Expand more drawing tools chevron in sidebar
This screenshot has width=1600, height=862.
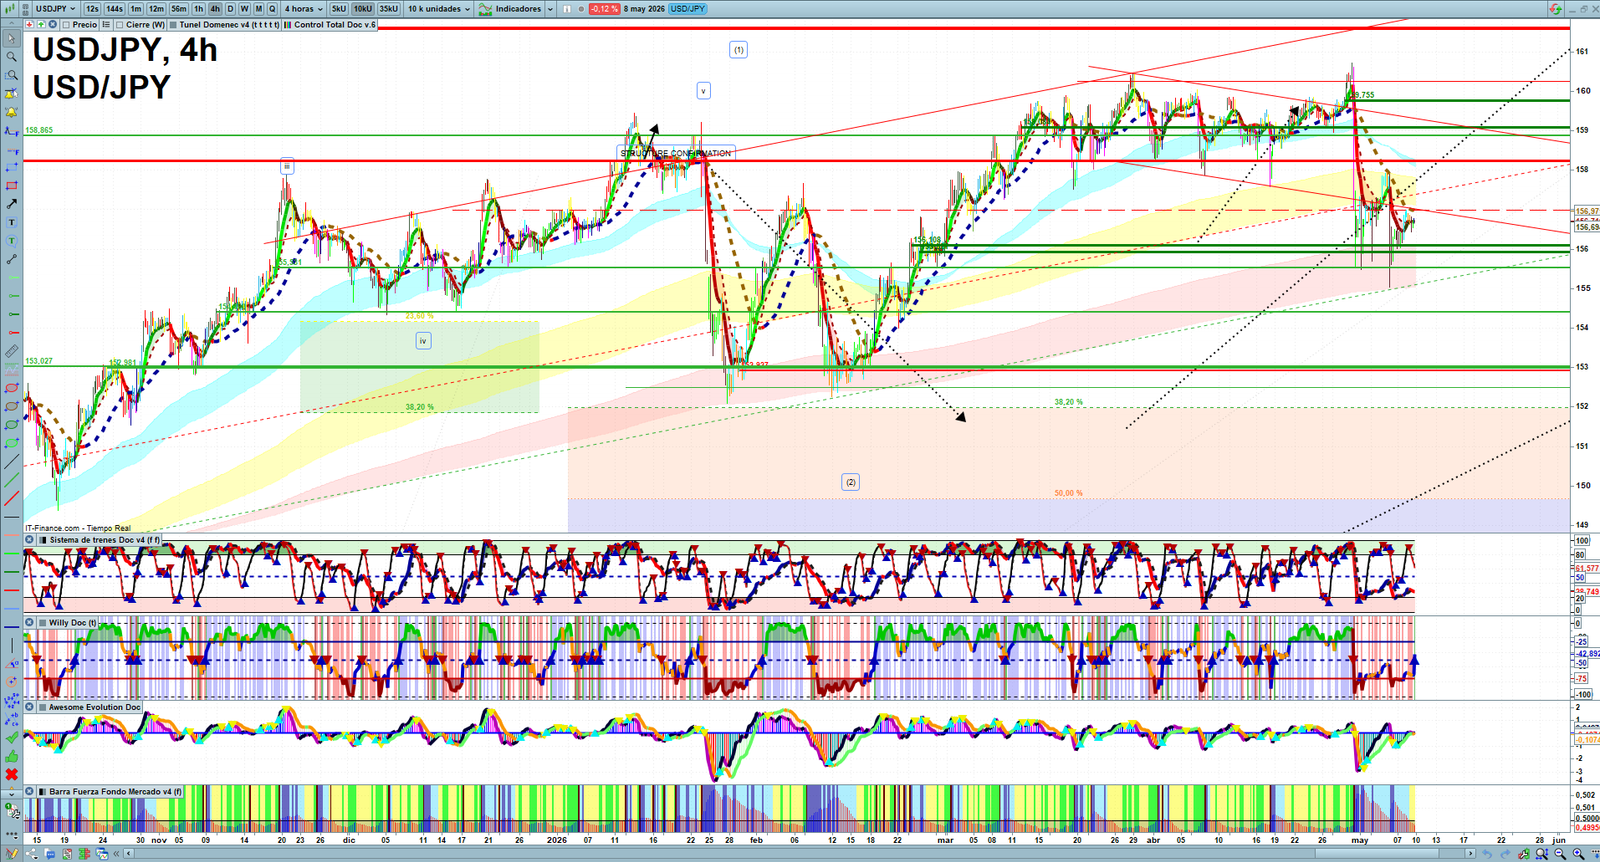(x=12, y=794)
